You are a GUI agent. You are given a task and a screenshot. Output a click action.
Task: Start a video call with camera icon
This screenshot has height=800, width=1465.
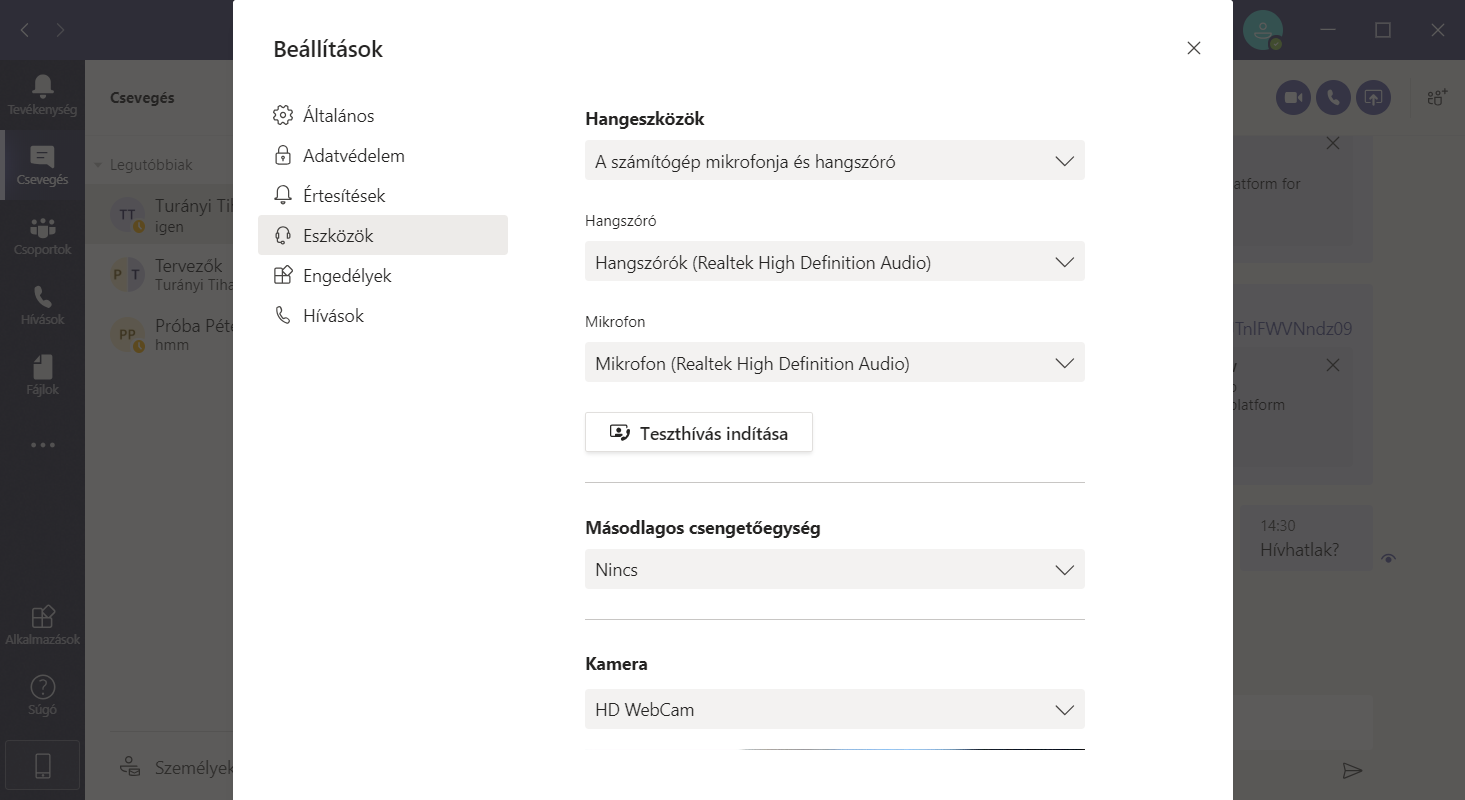pyautogui.click(x=1293, y=97)
